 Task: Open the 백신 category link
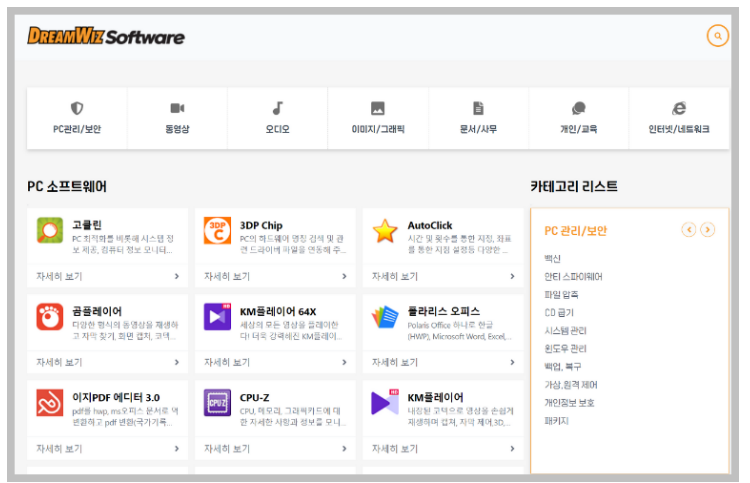(x=552, y=259)
